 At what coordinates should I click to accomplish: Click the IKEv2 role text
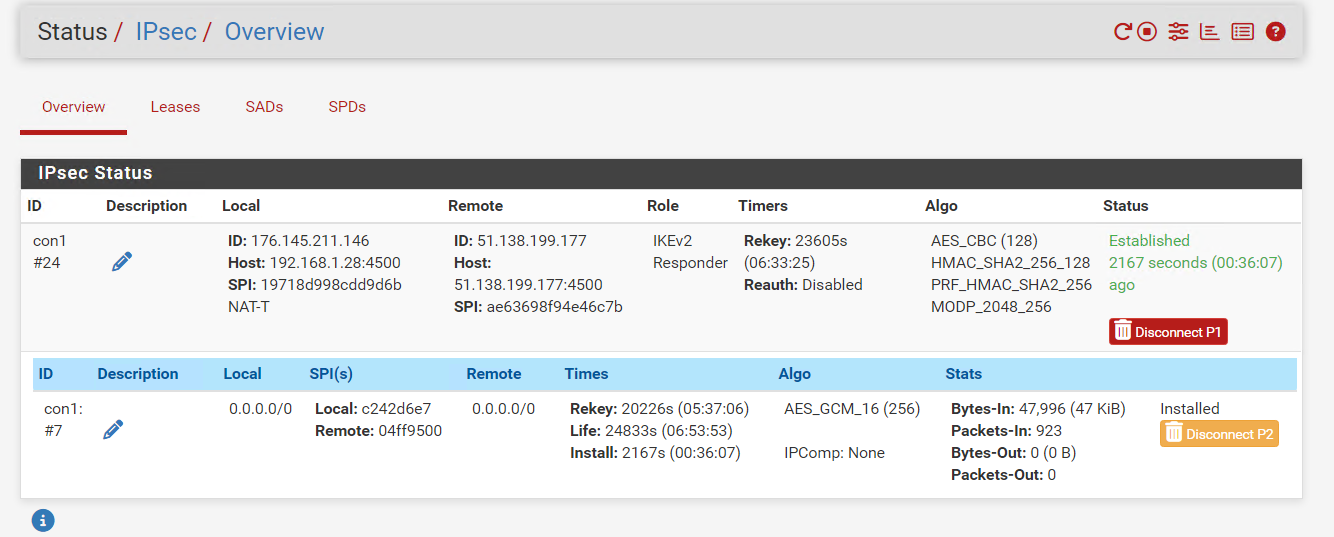pyautogui.click(x=675, y=241)
